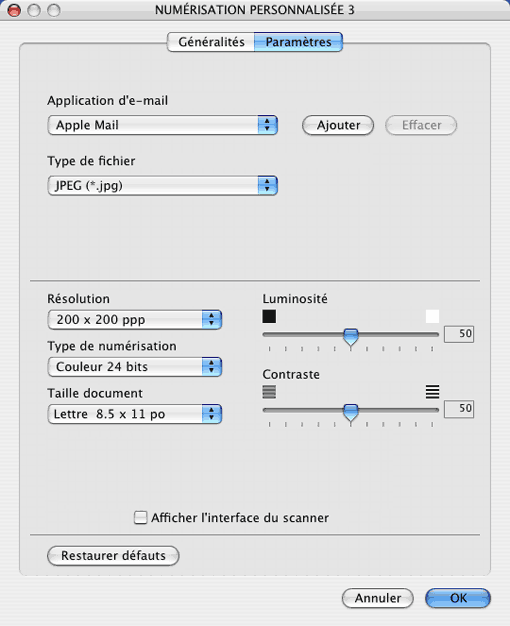Click the Contraste value field showing 50
Viewport: 510px width, 626px height.
459,409
